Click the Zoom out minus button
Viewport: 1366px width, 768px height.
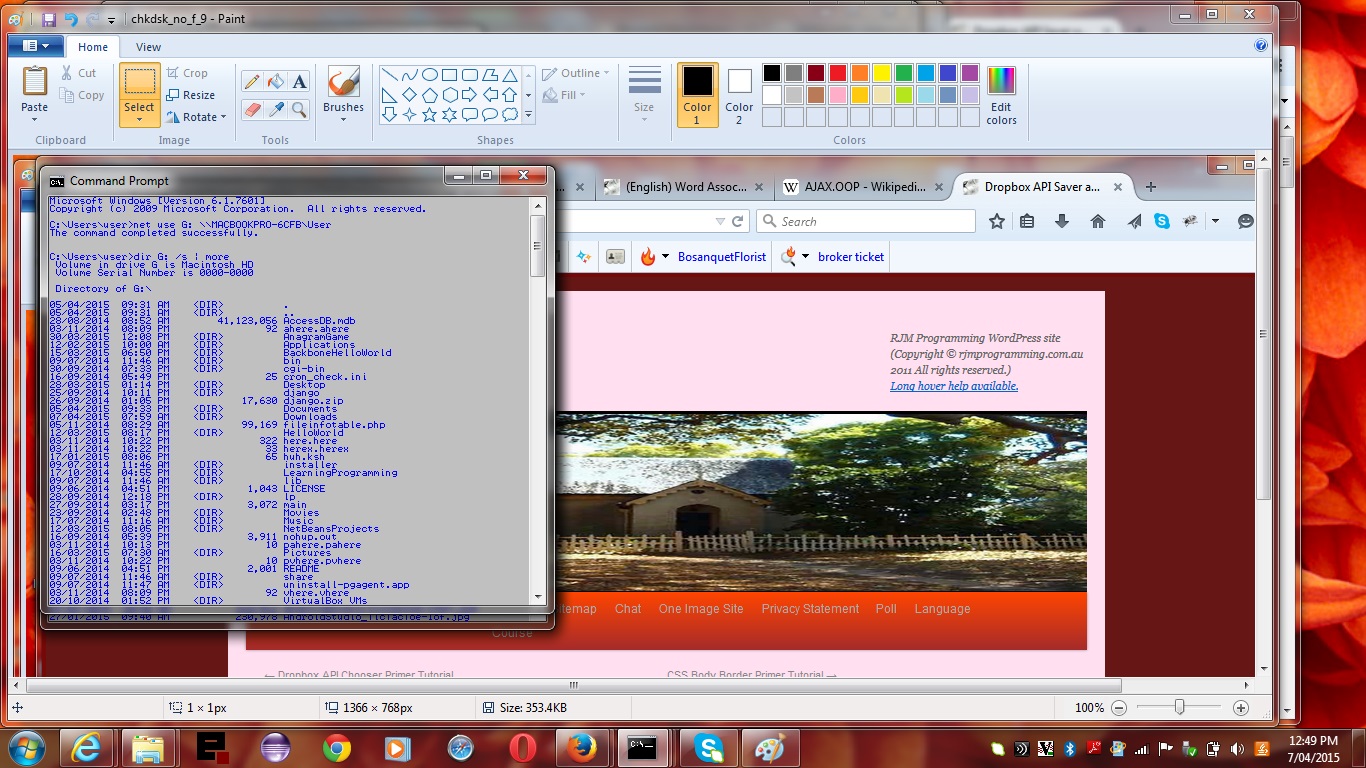coord(1119,707)
